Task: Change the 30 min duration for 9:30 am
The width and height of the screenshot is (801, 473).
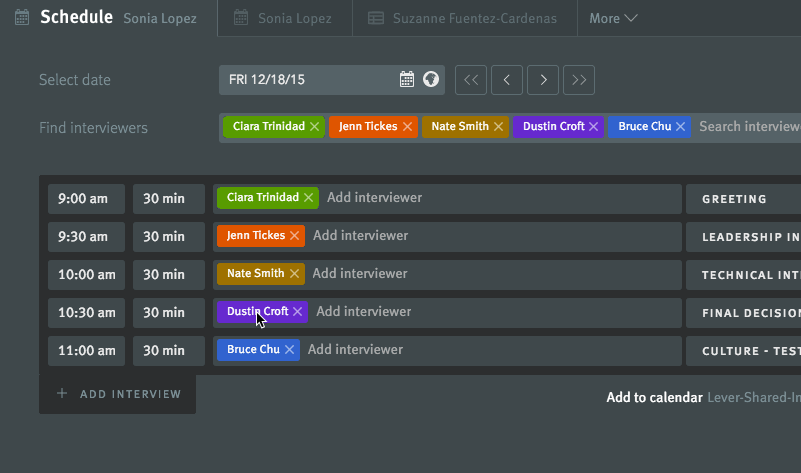Action: pyautogui.click(x=169, y=236)
